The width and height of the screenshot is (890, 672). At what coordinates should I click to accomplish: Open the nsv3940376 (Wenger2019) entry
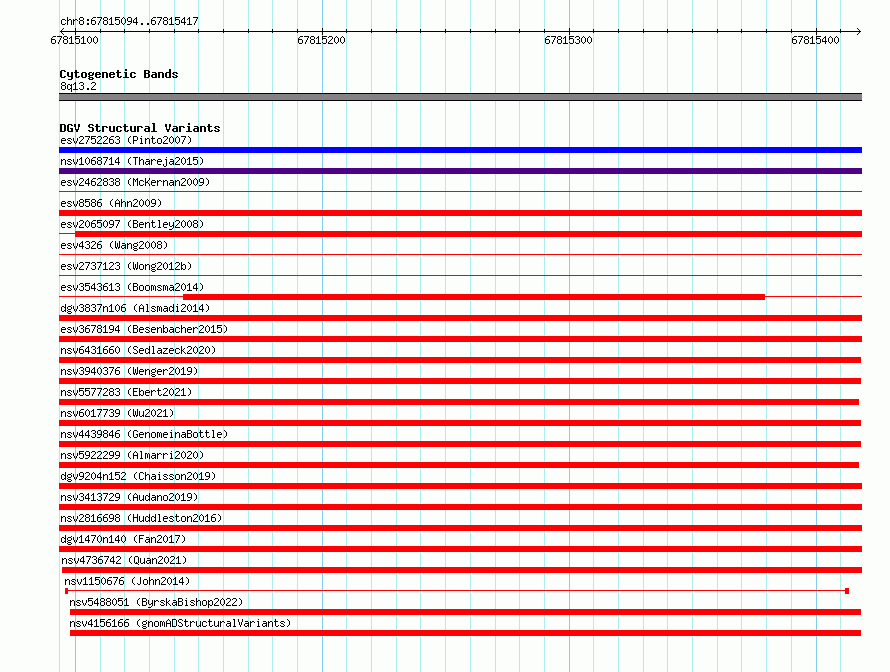coord(129,371)
